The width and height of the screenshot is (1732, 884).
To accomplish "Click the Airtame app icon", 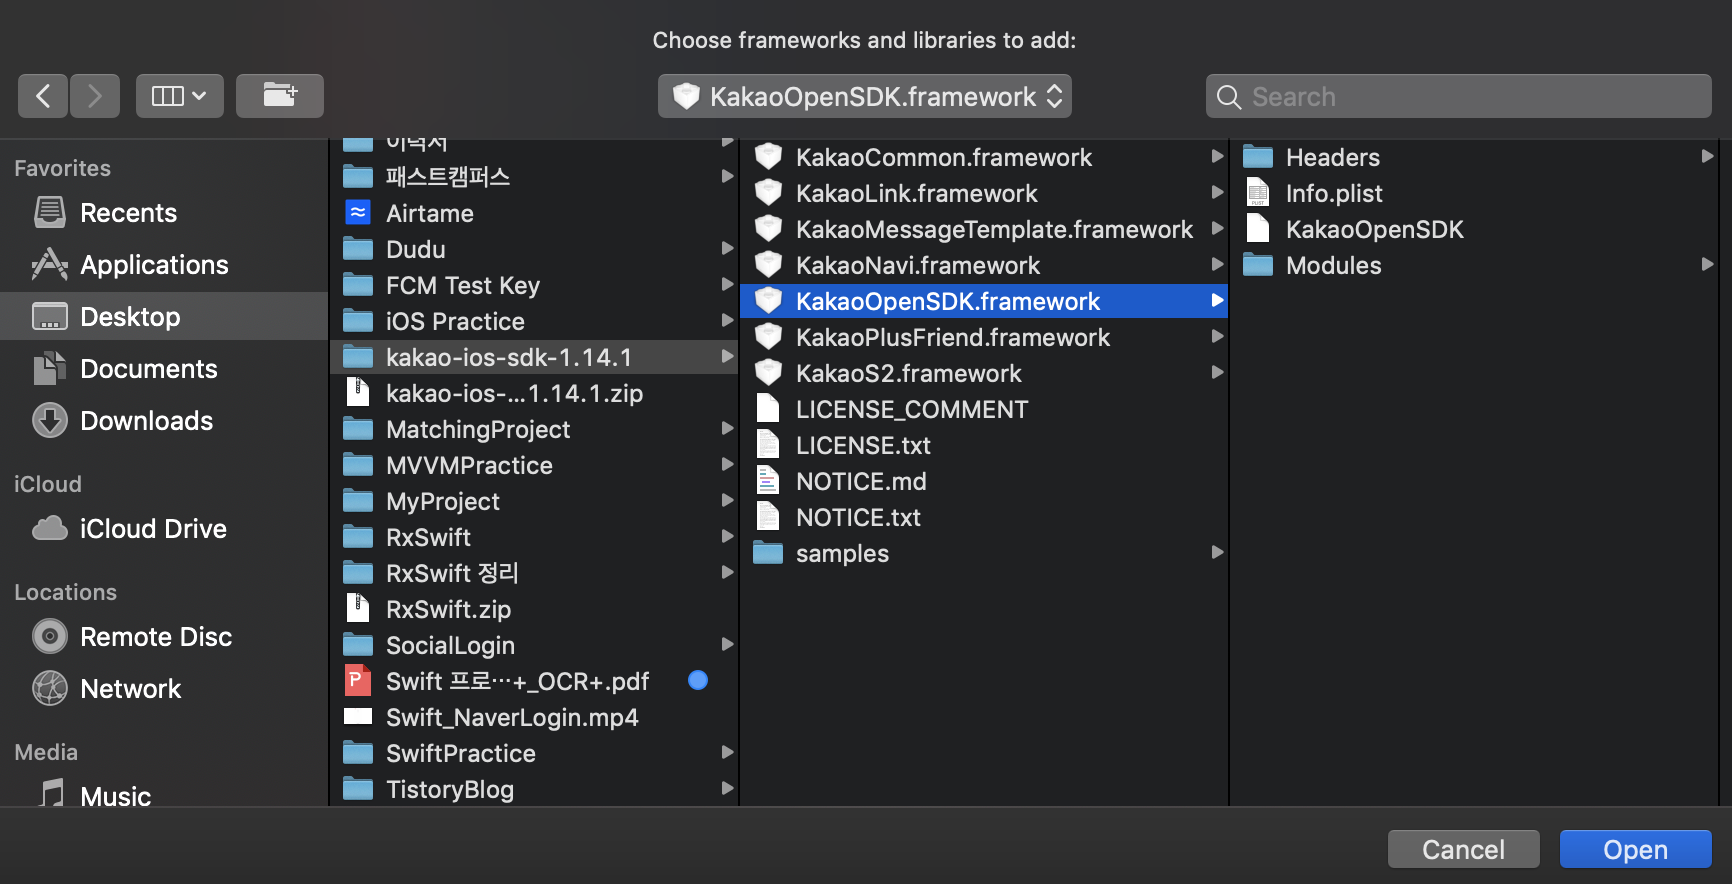I will pyautogui.click(x=358, y=213).
